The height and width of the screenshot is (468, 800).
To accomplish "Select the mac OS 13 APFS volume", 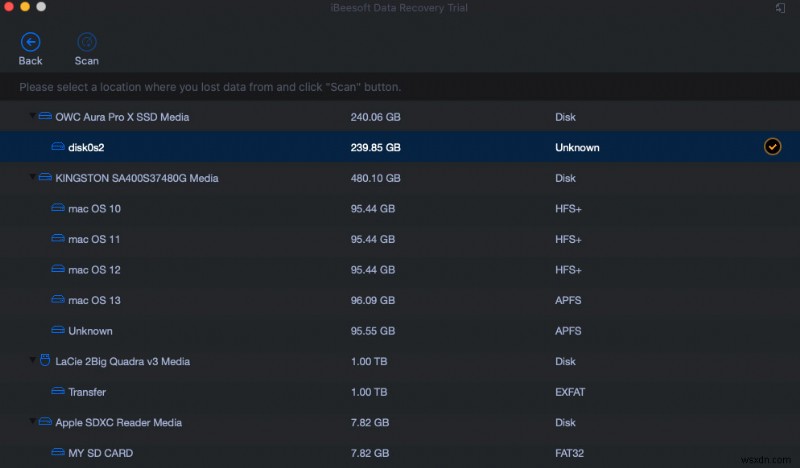I will [x=94, y=300].
